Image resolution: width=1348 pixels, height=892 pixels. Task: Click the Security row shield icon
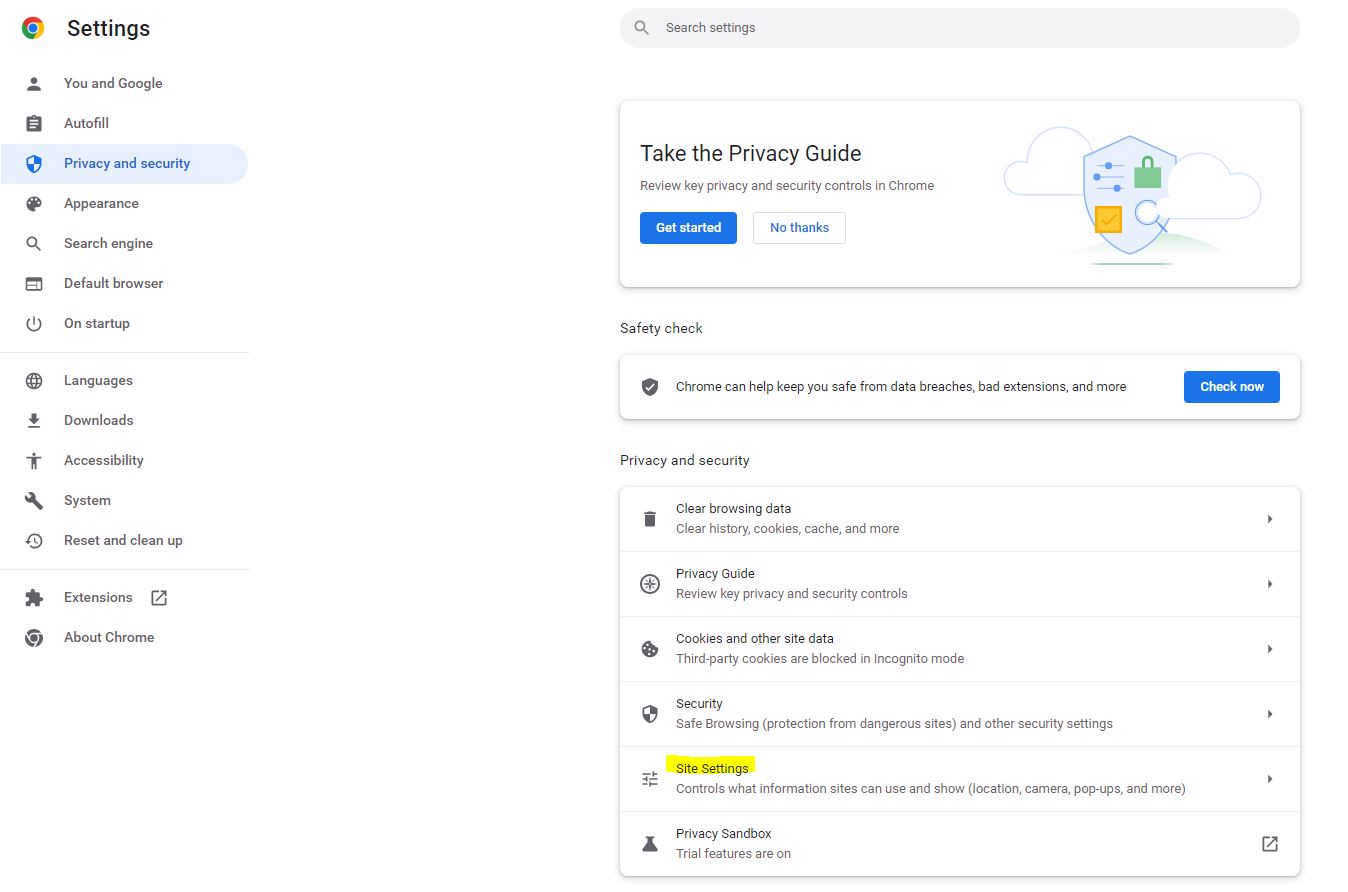[x=650, y=714]
